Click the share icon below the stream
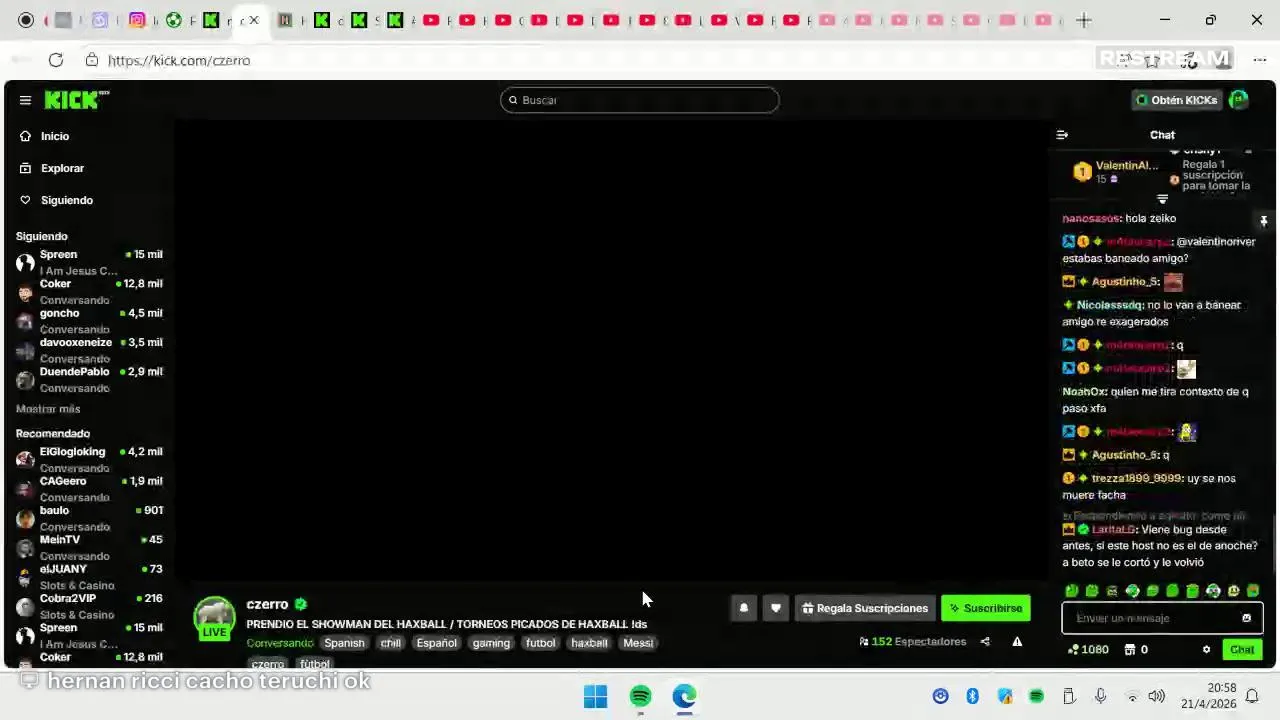The width and height of the screenshot is (1280, 720). click(x=985, y=642)
